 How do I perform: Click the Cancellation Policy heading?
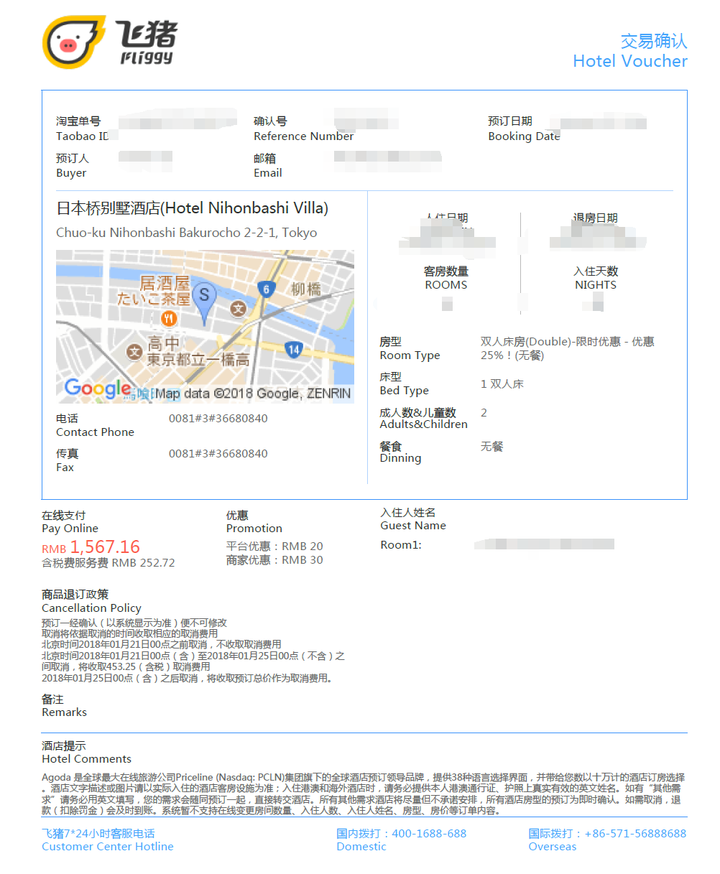click(91, 608)
